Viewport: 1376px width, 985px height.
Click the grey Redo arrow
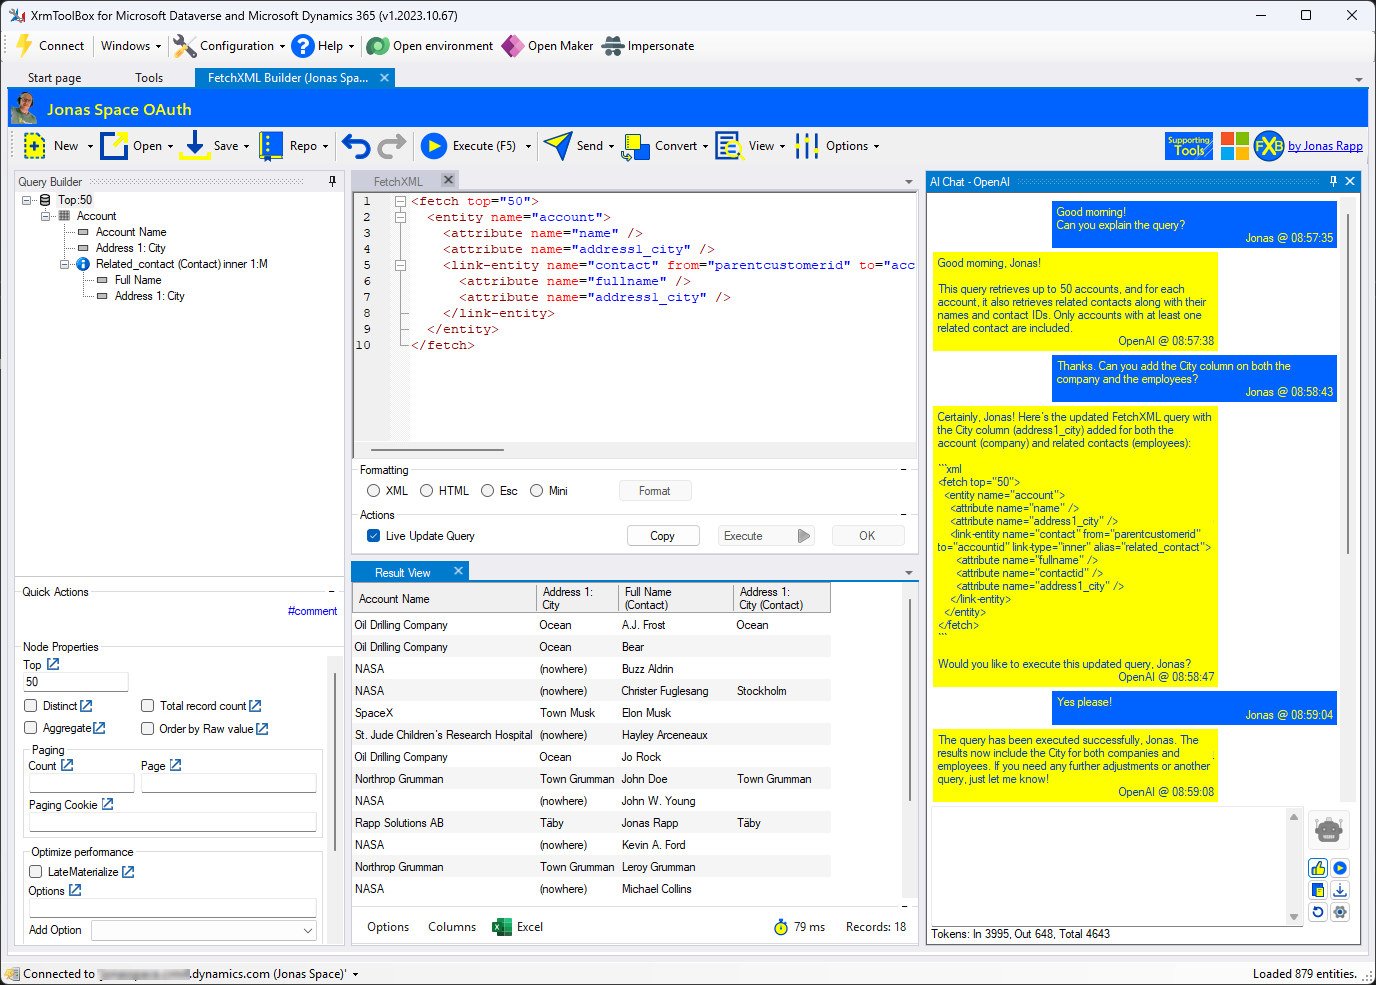(392, 146)
